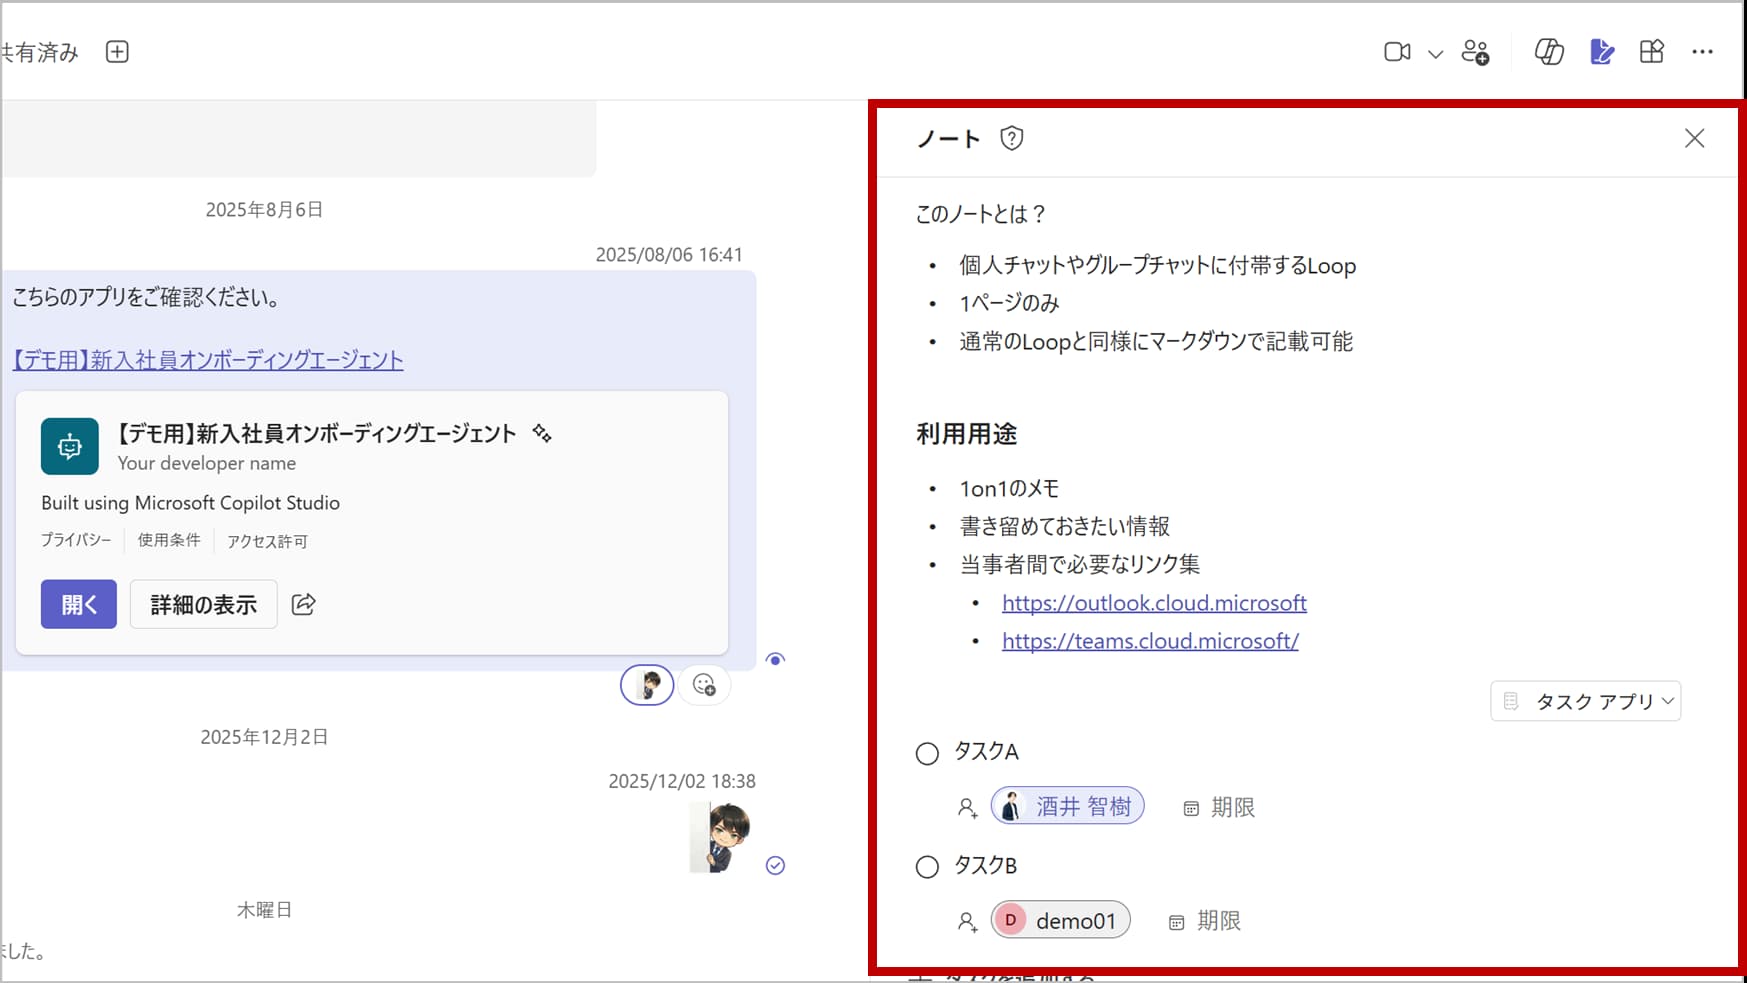Open the teams.cloud.microsoft link

pyautogui.click(x=1150, y=641)
